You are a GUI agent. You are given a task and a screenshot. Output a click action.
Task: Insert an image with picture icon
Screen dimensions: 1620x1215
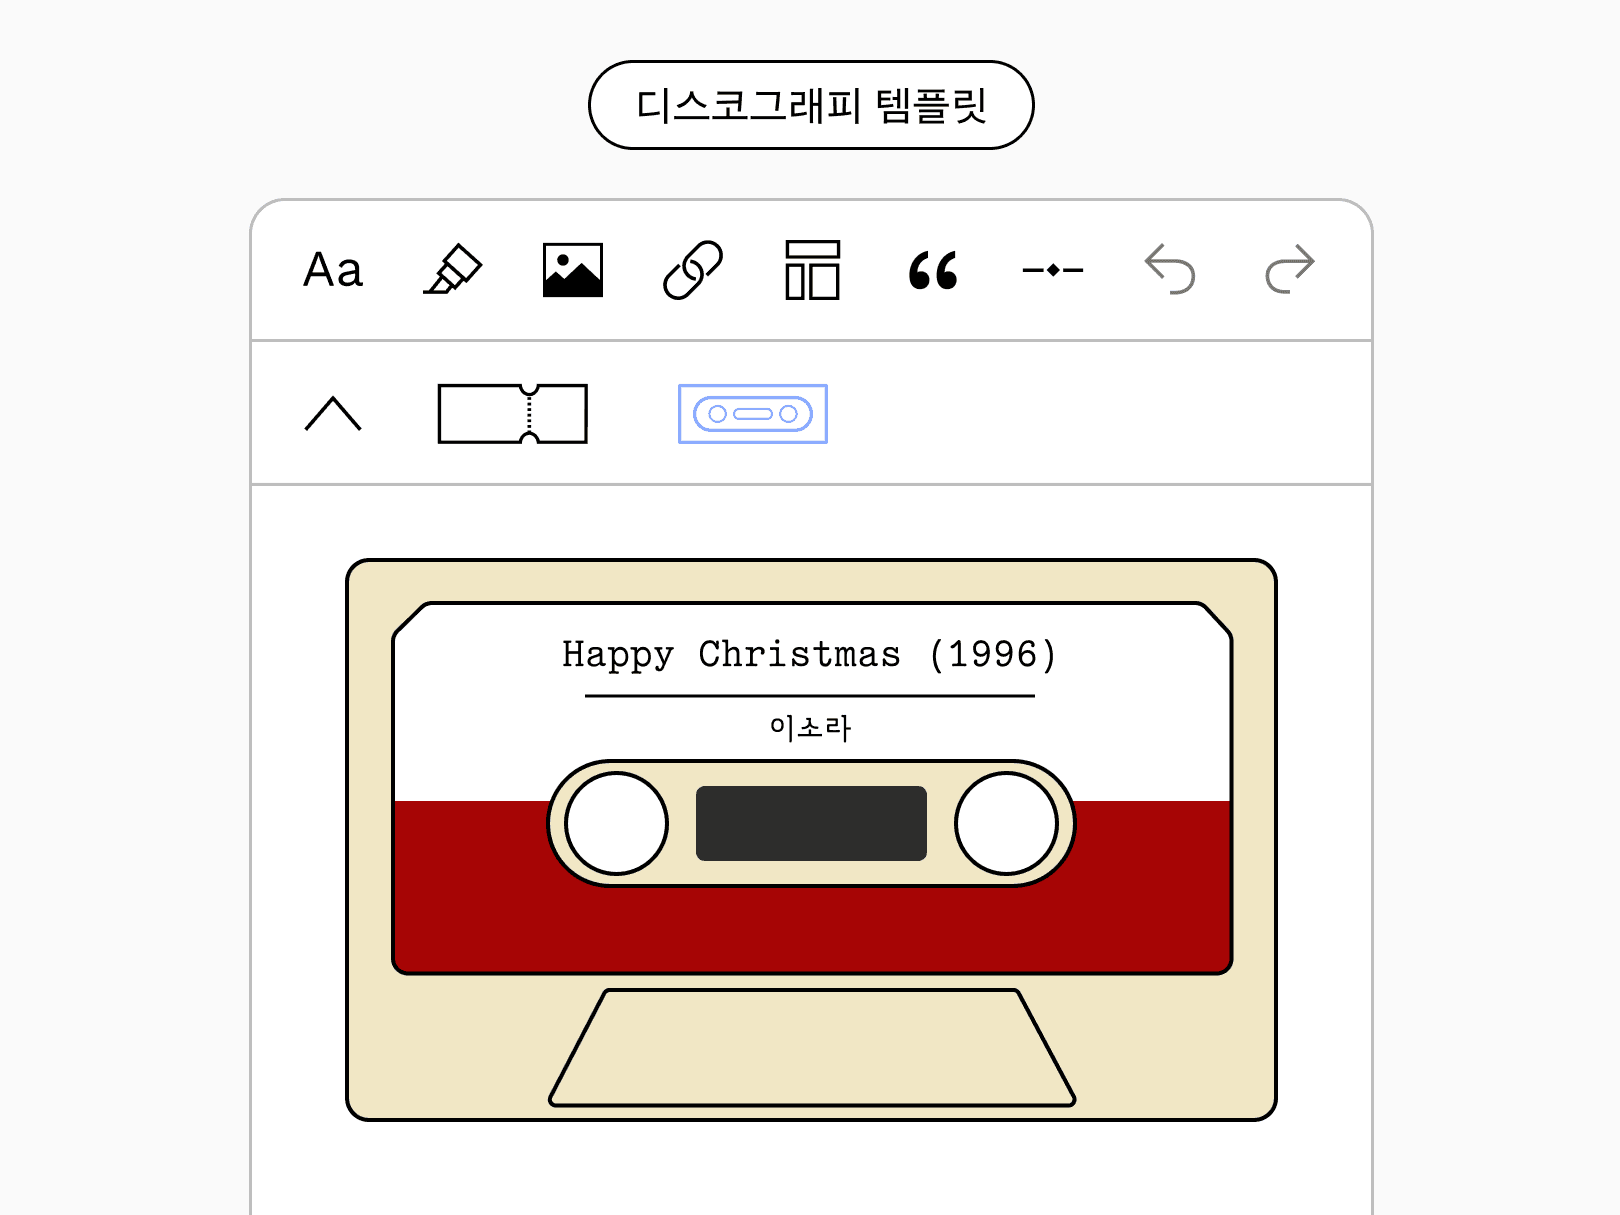(x=573, y=270)
